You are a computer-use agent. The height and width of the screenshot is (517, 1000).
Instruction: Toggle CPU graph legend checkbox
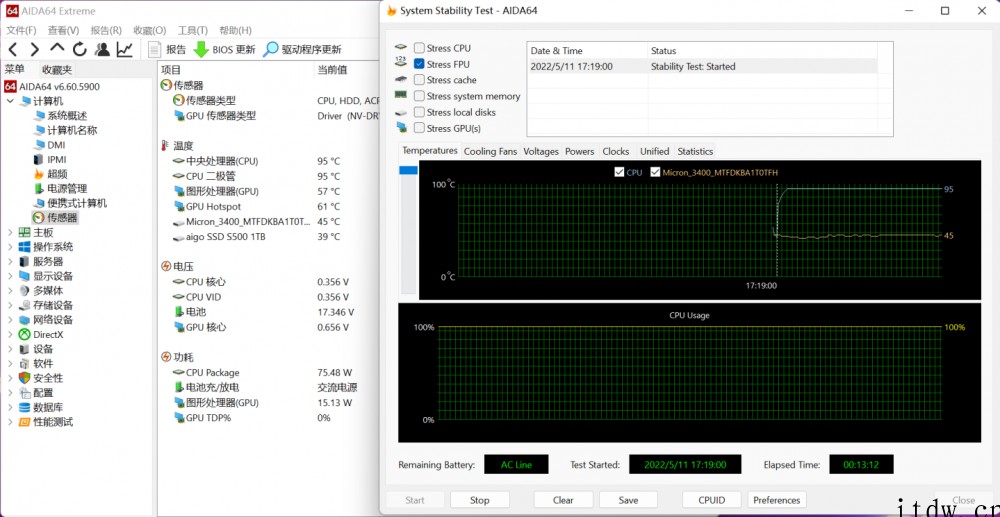tap(619, 172)
